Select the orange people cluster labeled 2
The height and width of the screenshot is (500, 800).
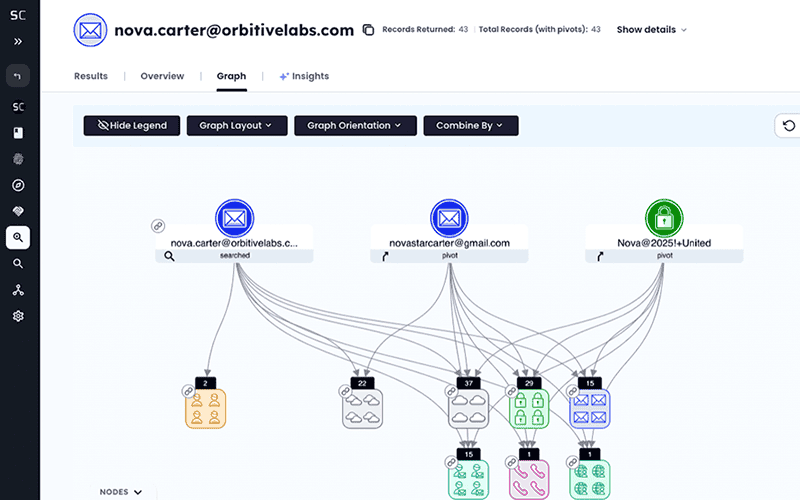(206, 409)
